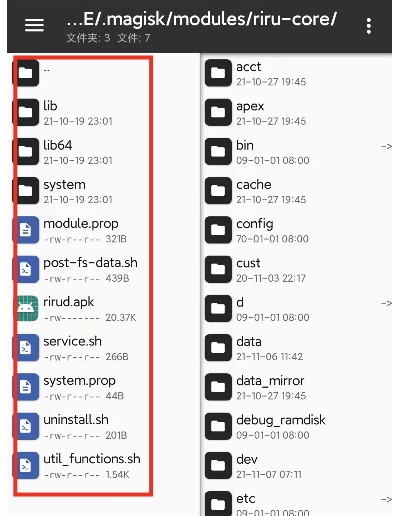Image resolution: width=403 pixels, height=516 pixels.
Task: Tap the uninstall.sh script icon
Action: pyautogui.click(x=26, y=426)
